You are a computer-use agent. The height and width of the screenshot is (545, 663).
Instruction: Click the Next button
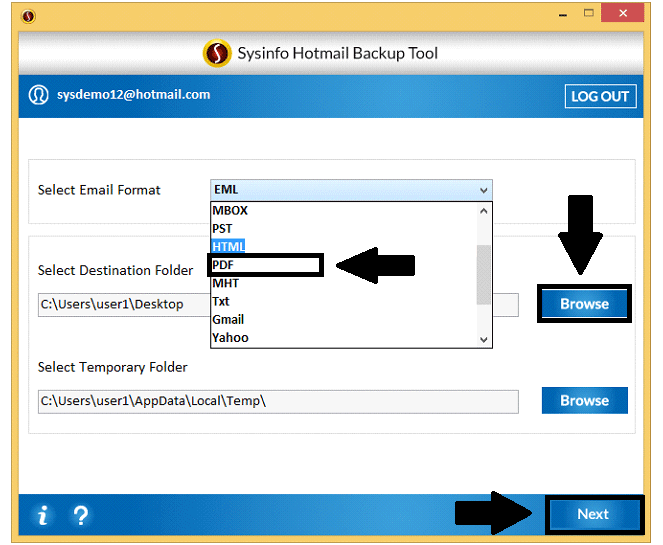point(594,515)
